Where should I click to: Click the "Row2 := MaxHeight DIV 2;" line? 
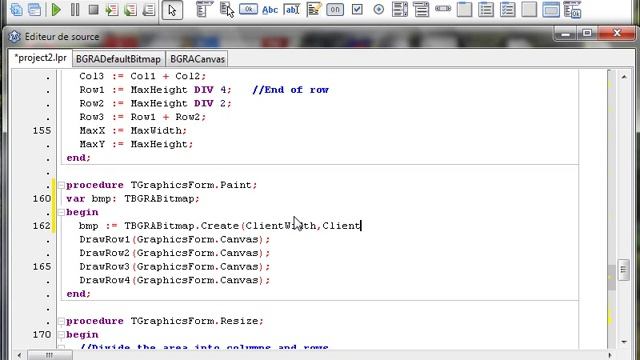[156, 104]
